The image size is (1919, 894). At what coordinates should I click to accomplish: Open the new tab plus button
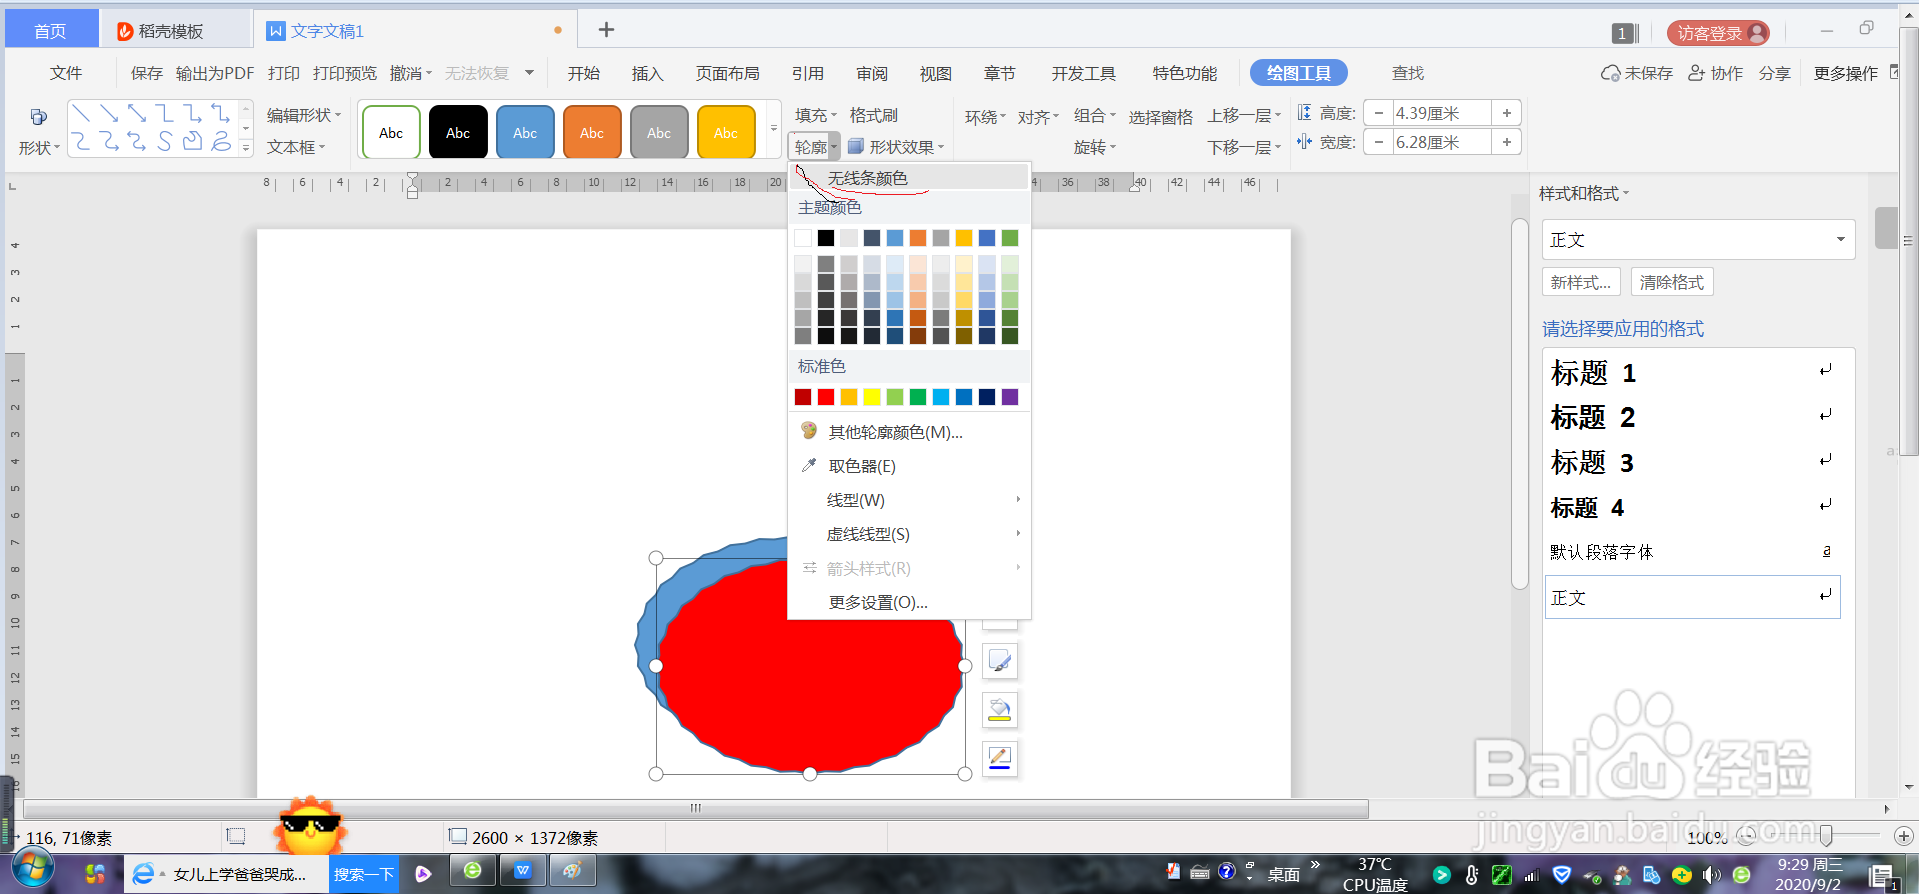tap(606, 30)
